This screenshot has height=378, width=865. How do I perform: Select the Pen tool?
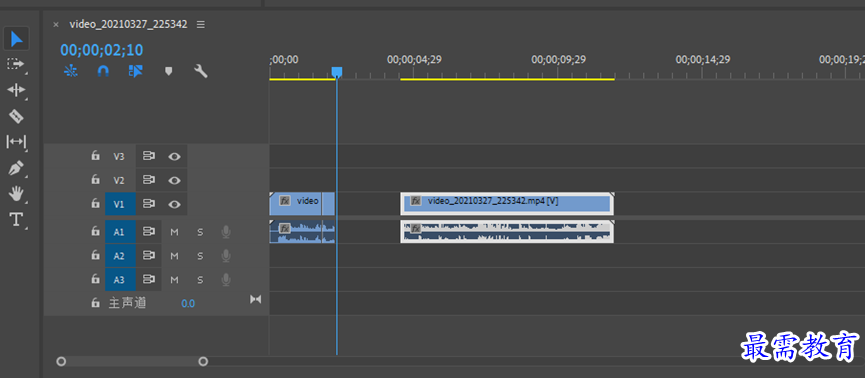[16, 168]
